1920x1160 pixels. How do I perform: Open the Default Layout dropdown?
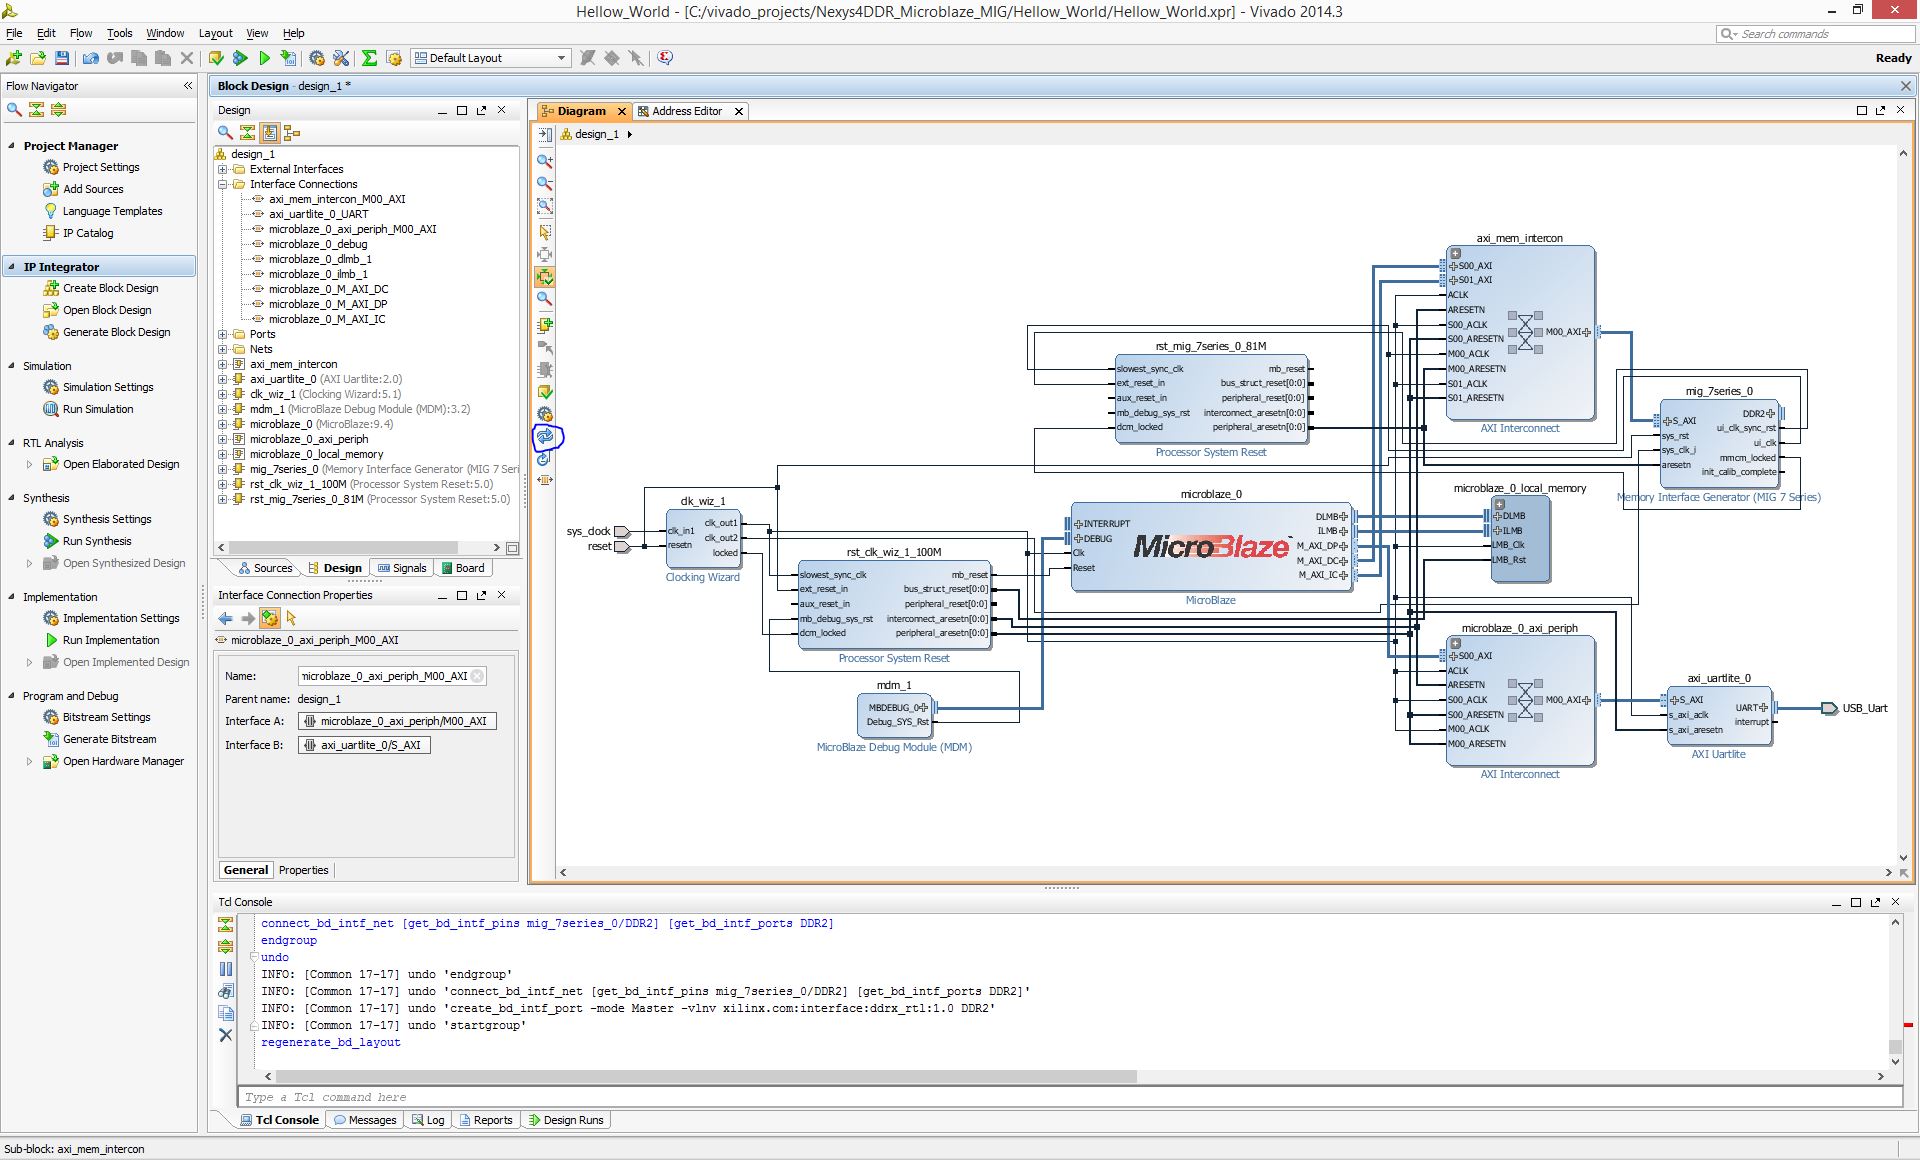[x=491, y=58]
